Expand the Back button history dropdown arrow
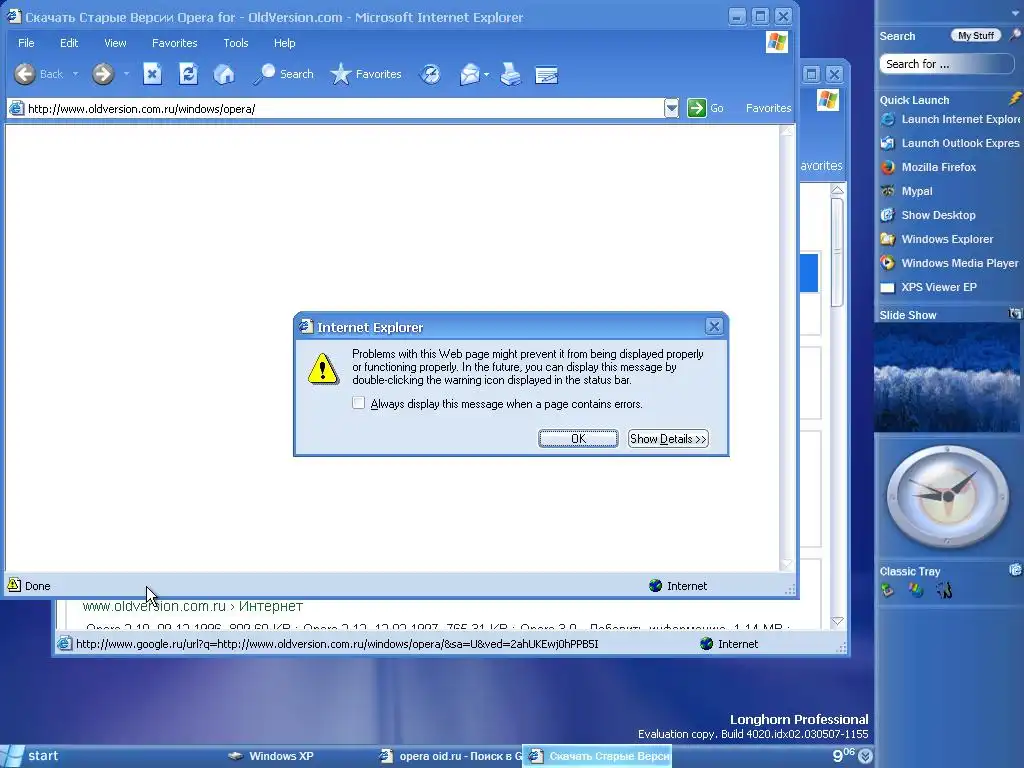The image size is (1024, 768). 75,74
